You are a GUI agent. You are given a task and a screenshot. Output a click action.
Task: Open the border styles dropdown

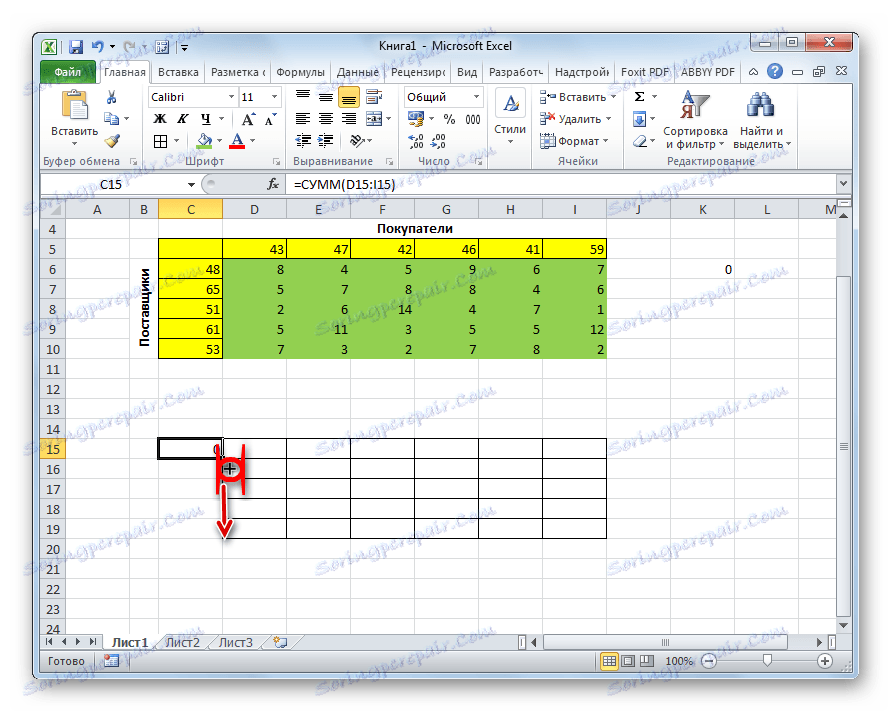pos(175,138)
